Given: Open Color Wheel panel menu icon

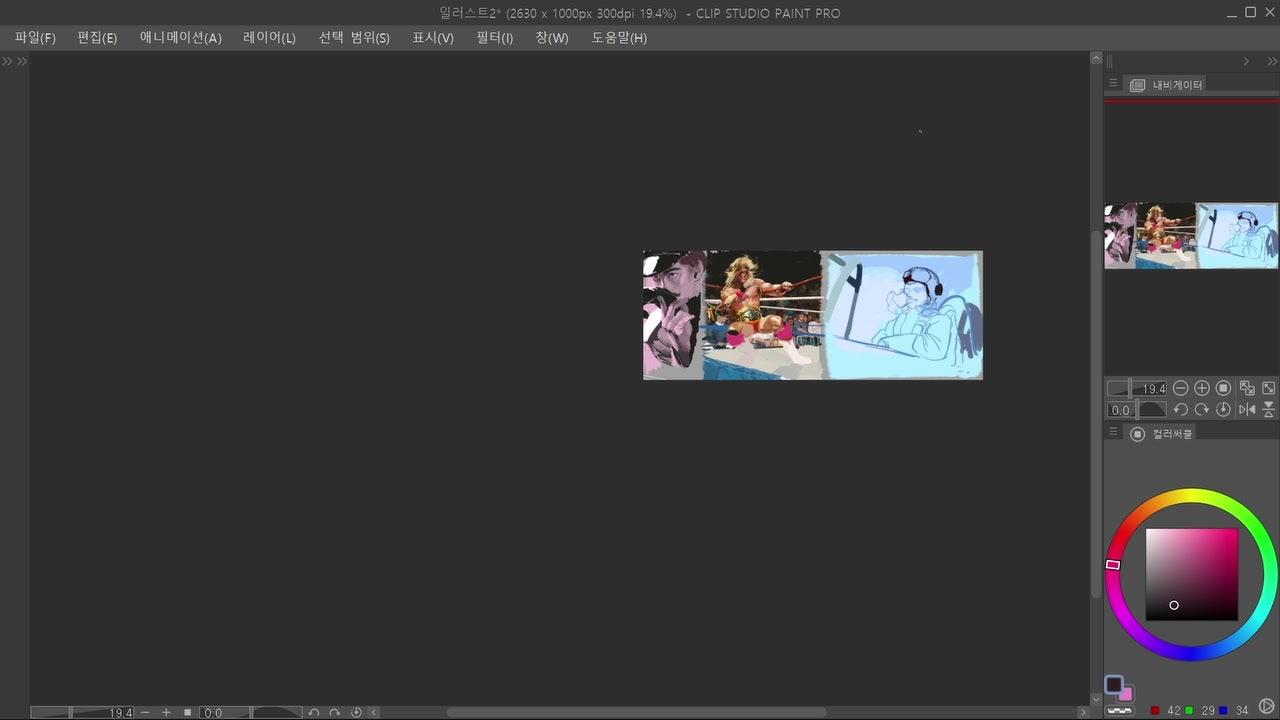Looking at the screenshot, I should click(1113, 432).
